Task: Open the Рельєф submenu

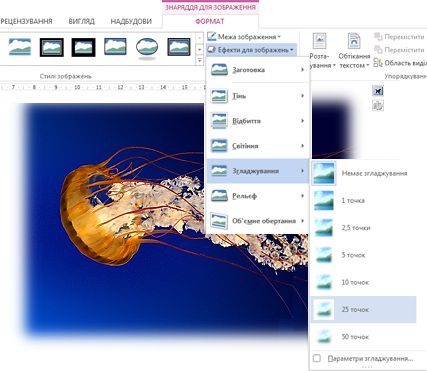Action: click(257, 196)
